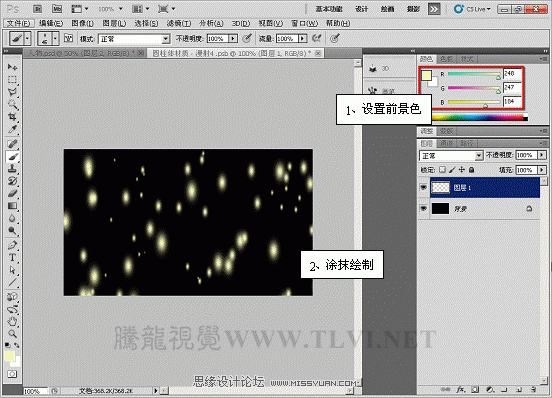Switch to the 摄影 workspace
Screen dimensions: 552x398
413,9
